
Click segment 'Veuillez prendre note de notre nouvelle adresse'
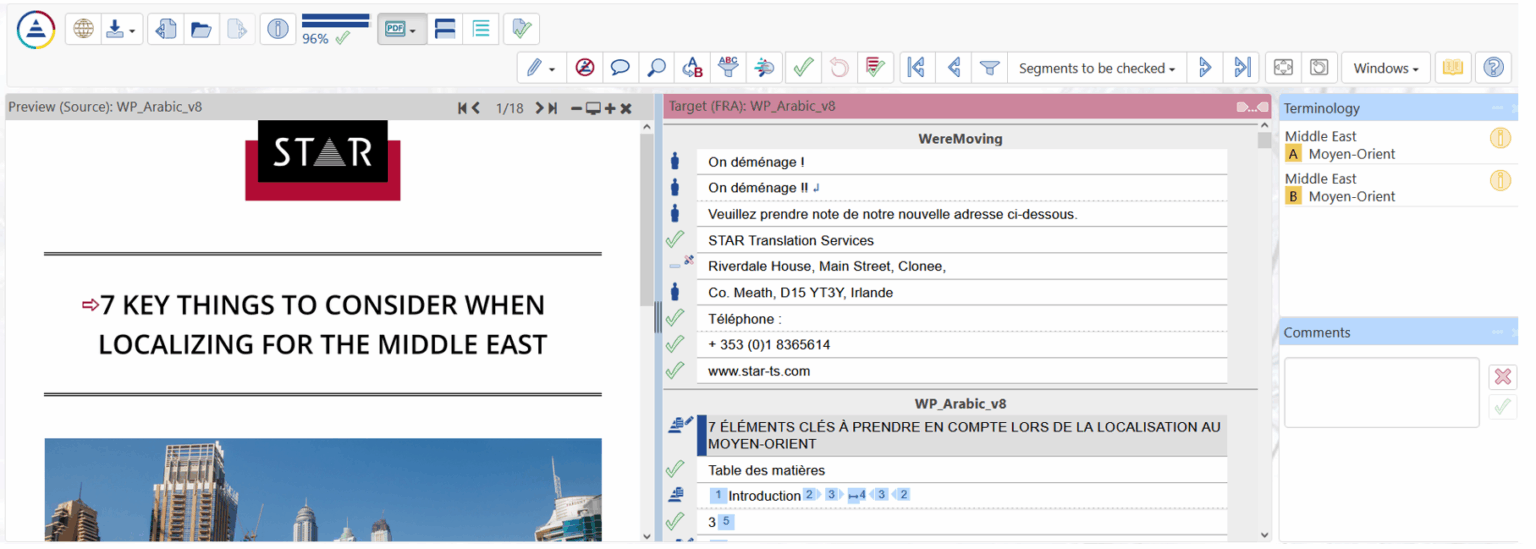coord(961,214)
